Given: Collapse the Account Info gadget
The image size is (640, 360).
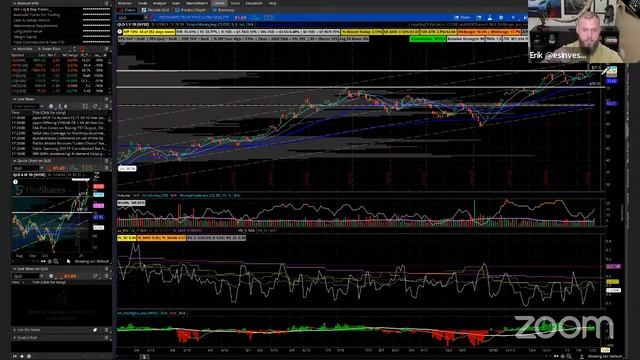Looking at the screenshot, I should pyautogui.click(x=15, y=3).
